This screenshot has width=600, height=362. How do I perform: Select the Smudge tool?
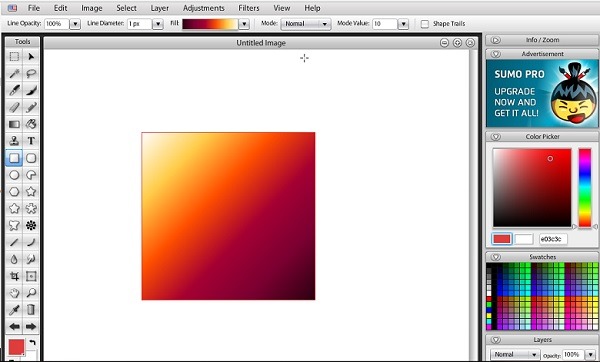tap(31, 259)
